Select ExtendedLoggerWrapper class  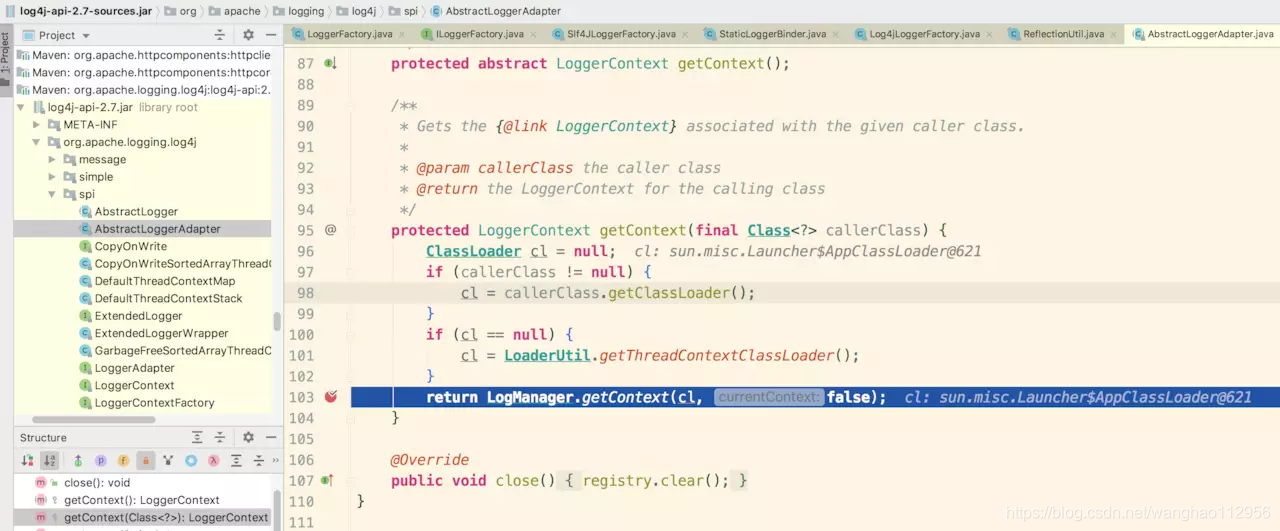[153, 333]
